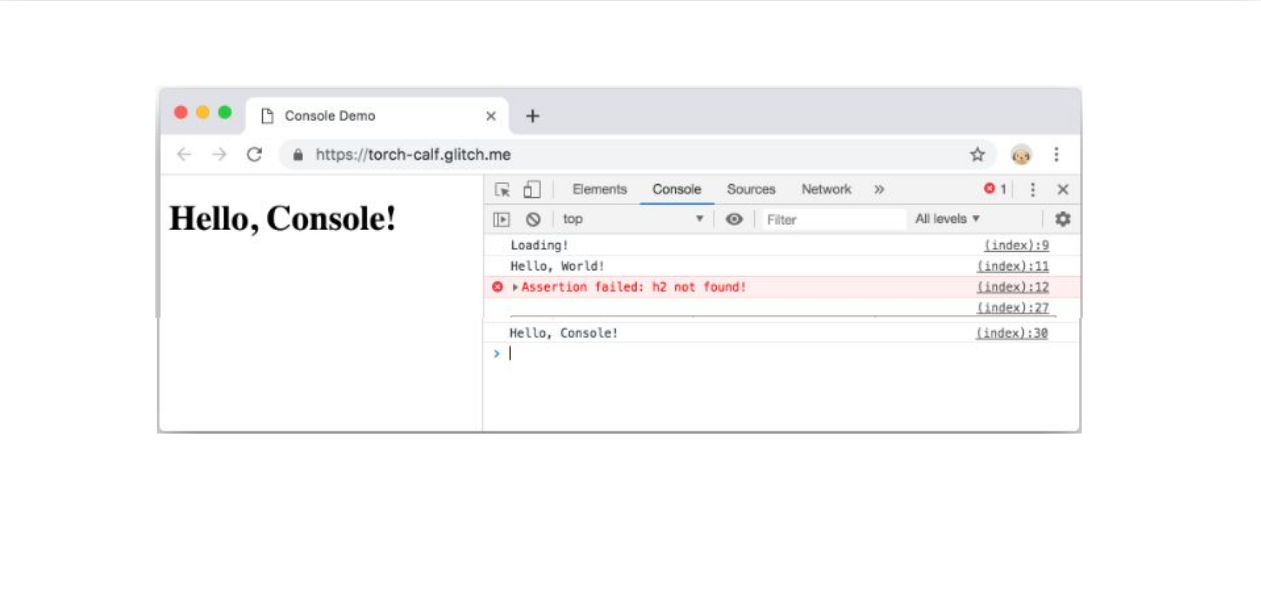Open the All levels dropdown

[x=947, y=219]
